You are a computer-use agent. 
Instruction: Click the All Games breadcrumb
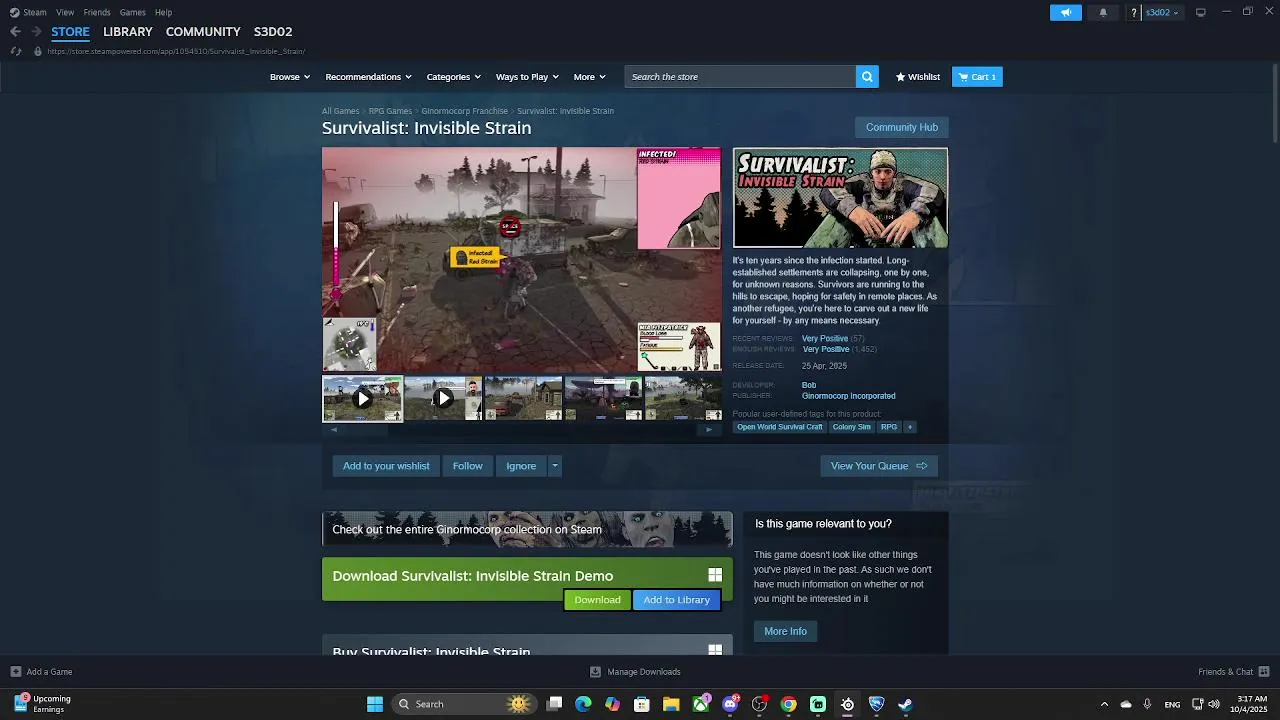pos(340,111)
